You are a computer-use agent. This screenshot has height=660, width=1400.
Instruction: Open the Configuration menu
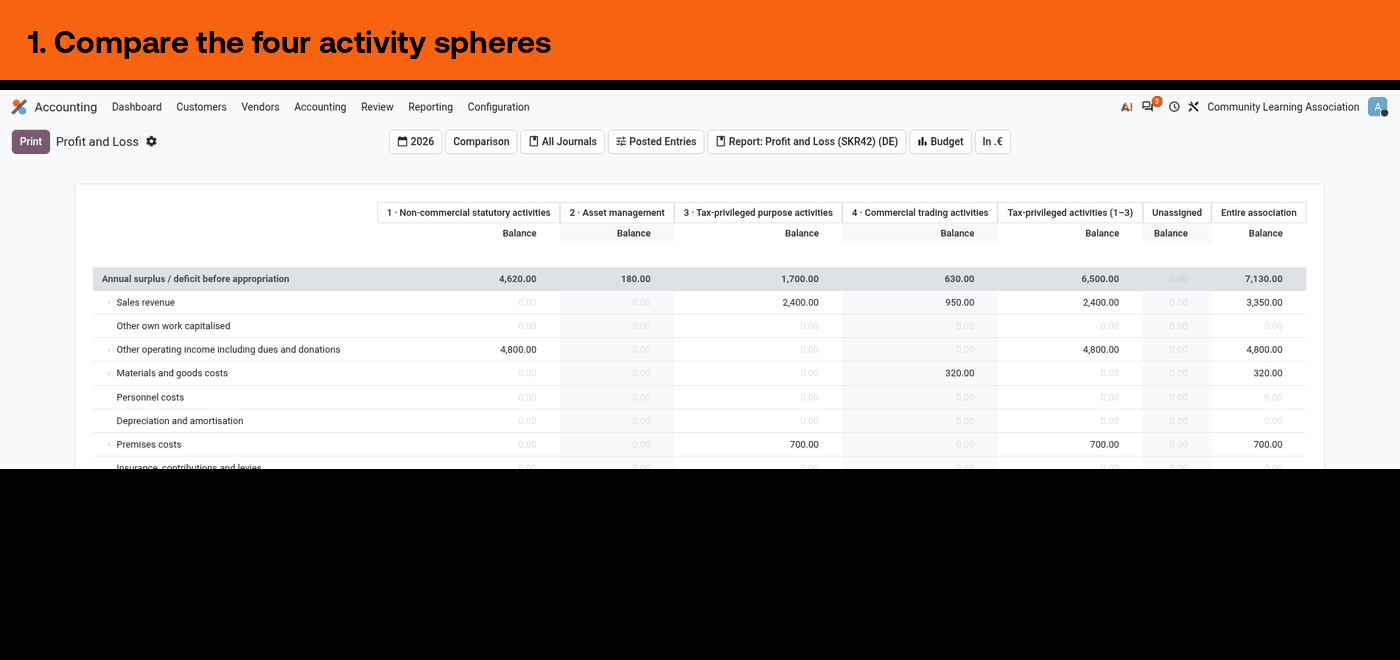(498, 107)
